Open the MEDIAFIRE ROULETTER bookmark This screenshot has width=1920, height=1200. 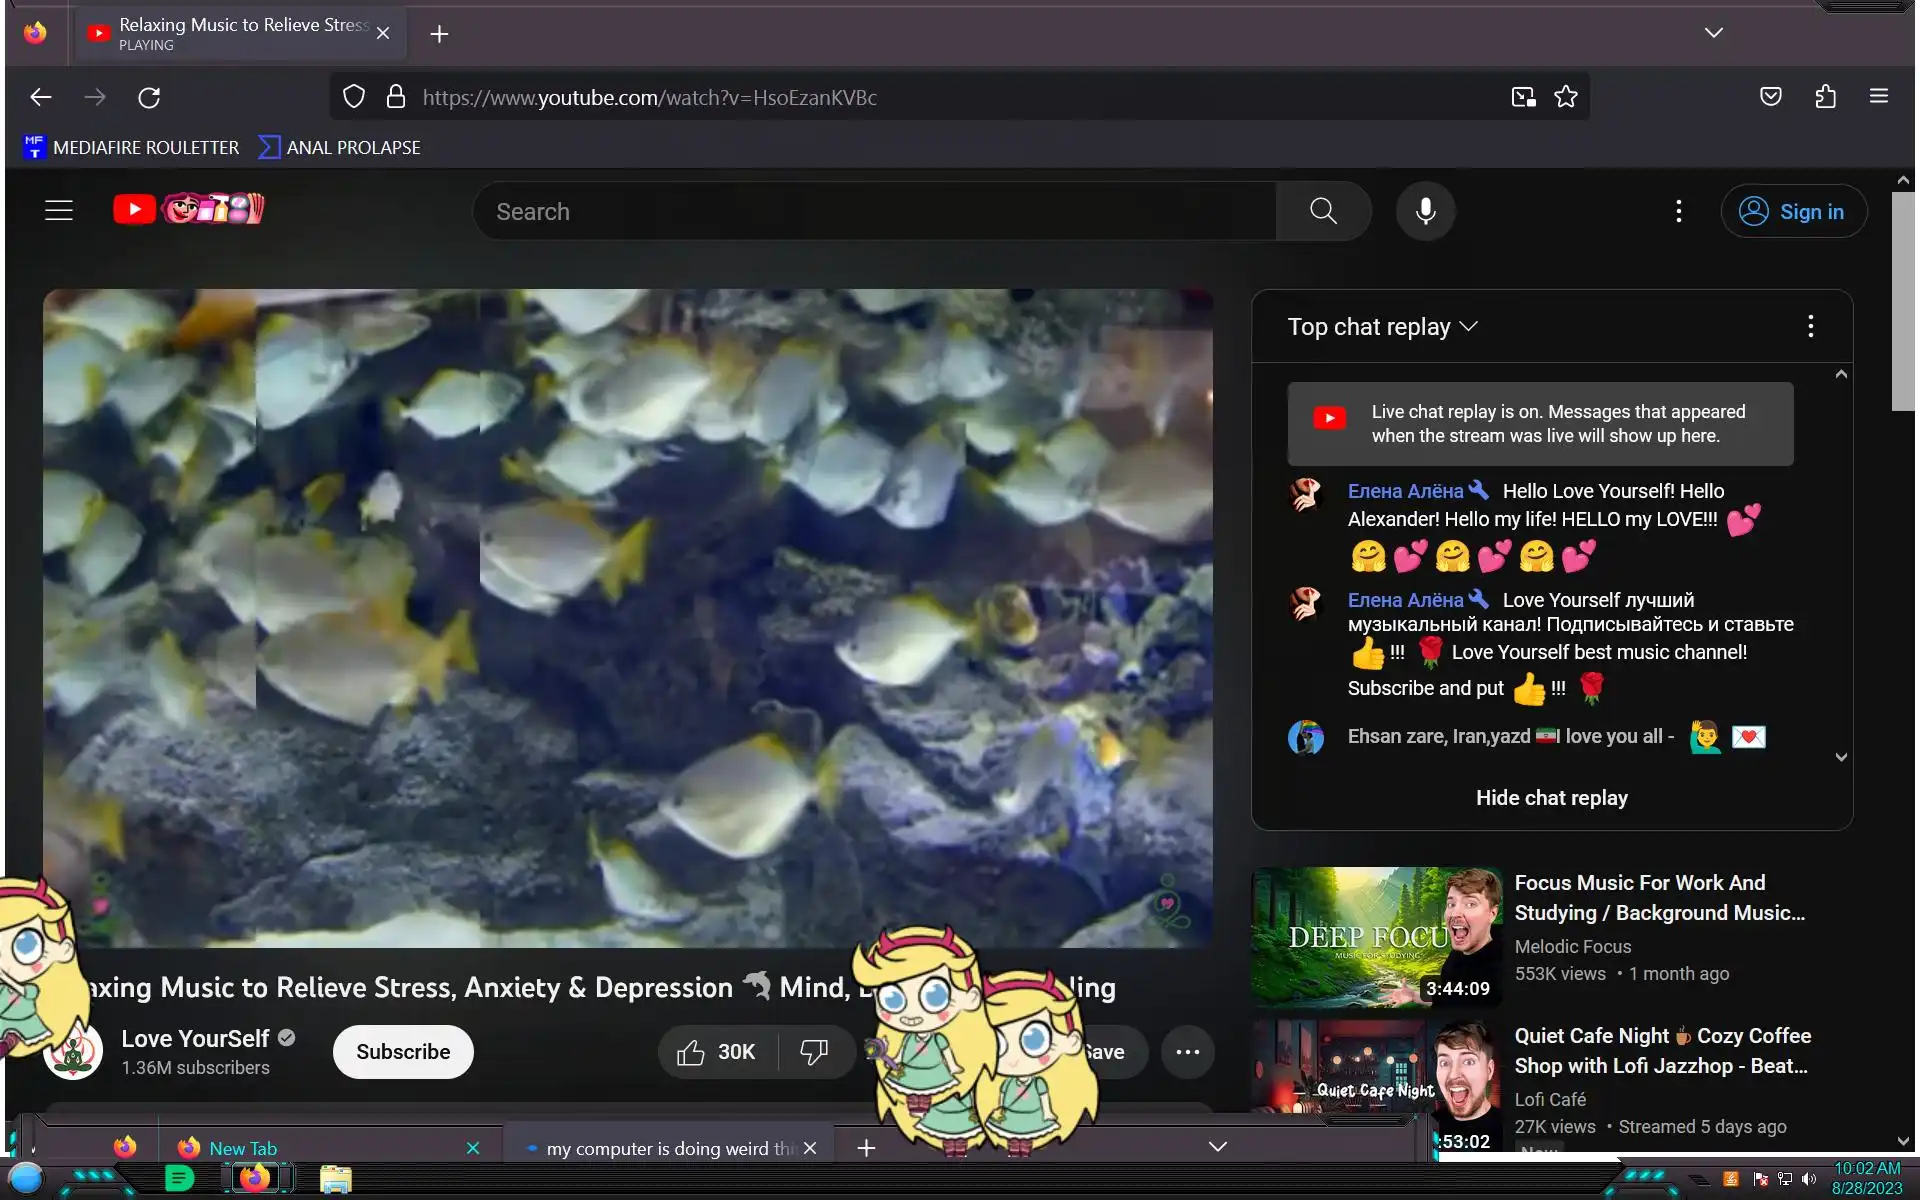tap(131, 148)
